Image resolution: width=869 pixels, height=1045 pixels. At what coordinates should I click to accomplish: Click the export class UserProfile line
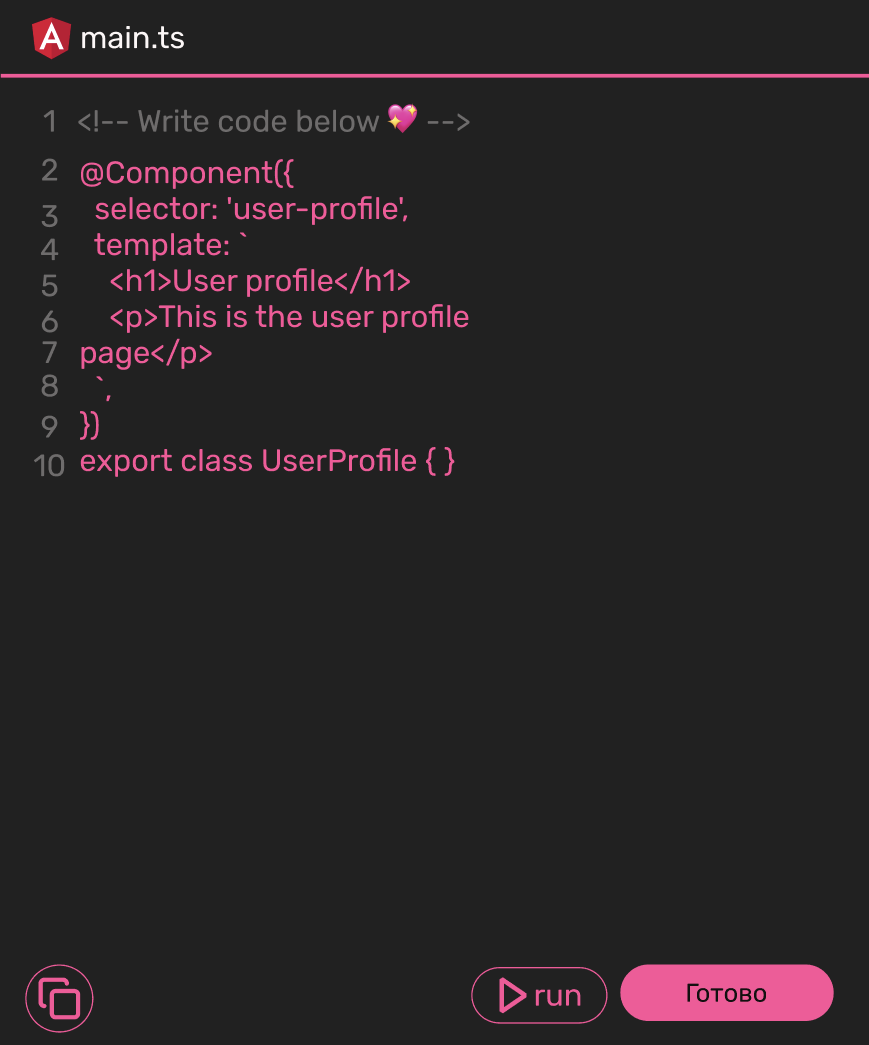click(x=267, y=461)
